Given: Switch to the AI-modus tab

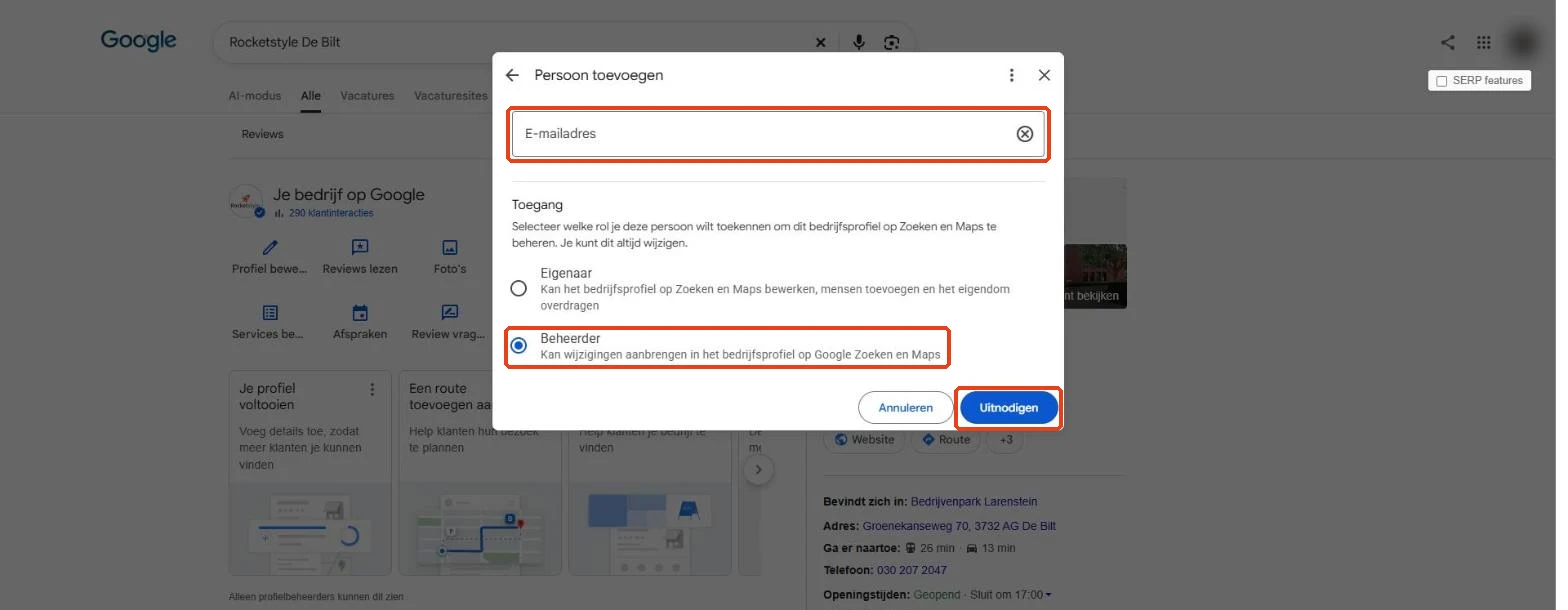Looking at the screenshot, I should 255,96.
